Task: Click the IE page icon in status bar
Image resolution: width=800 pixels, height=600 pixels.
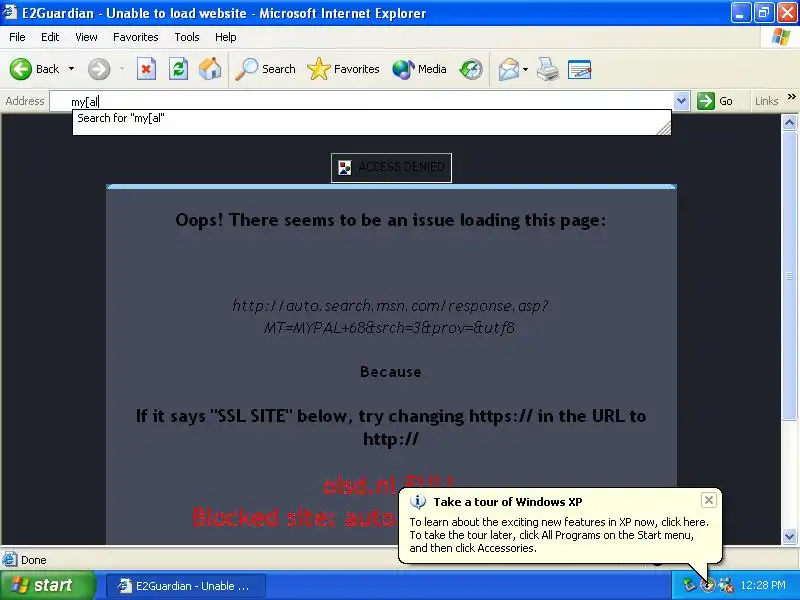Action: [x=9, y=560]
